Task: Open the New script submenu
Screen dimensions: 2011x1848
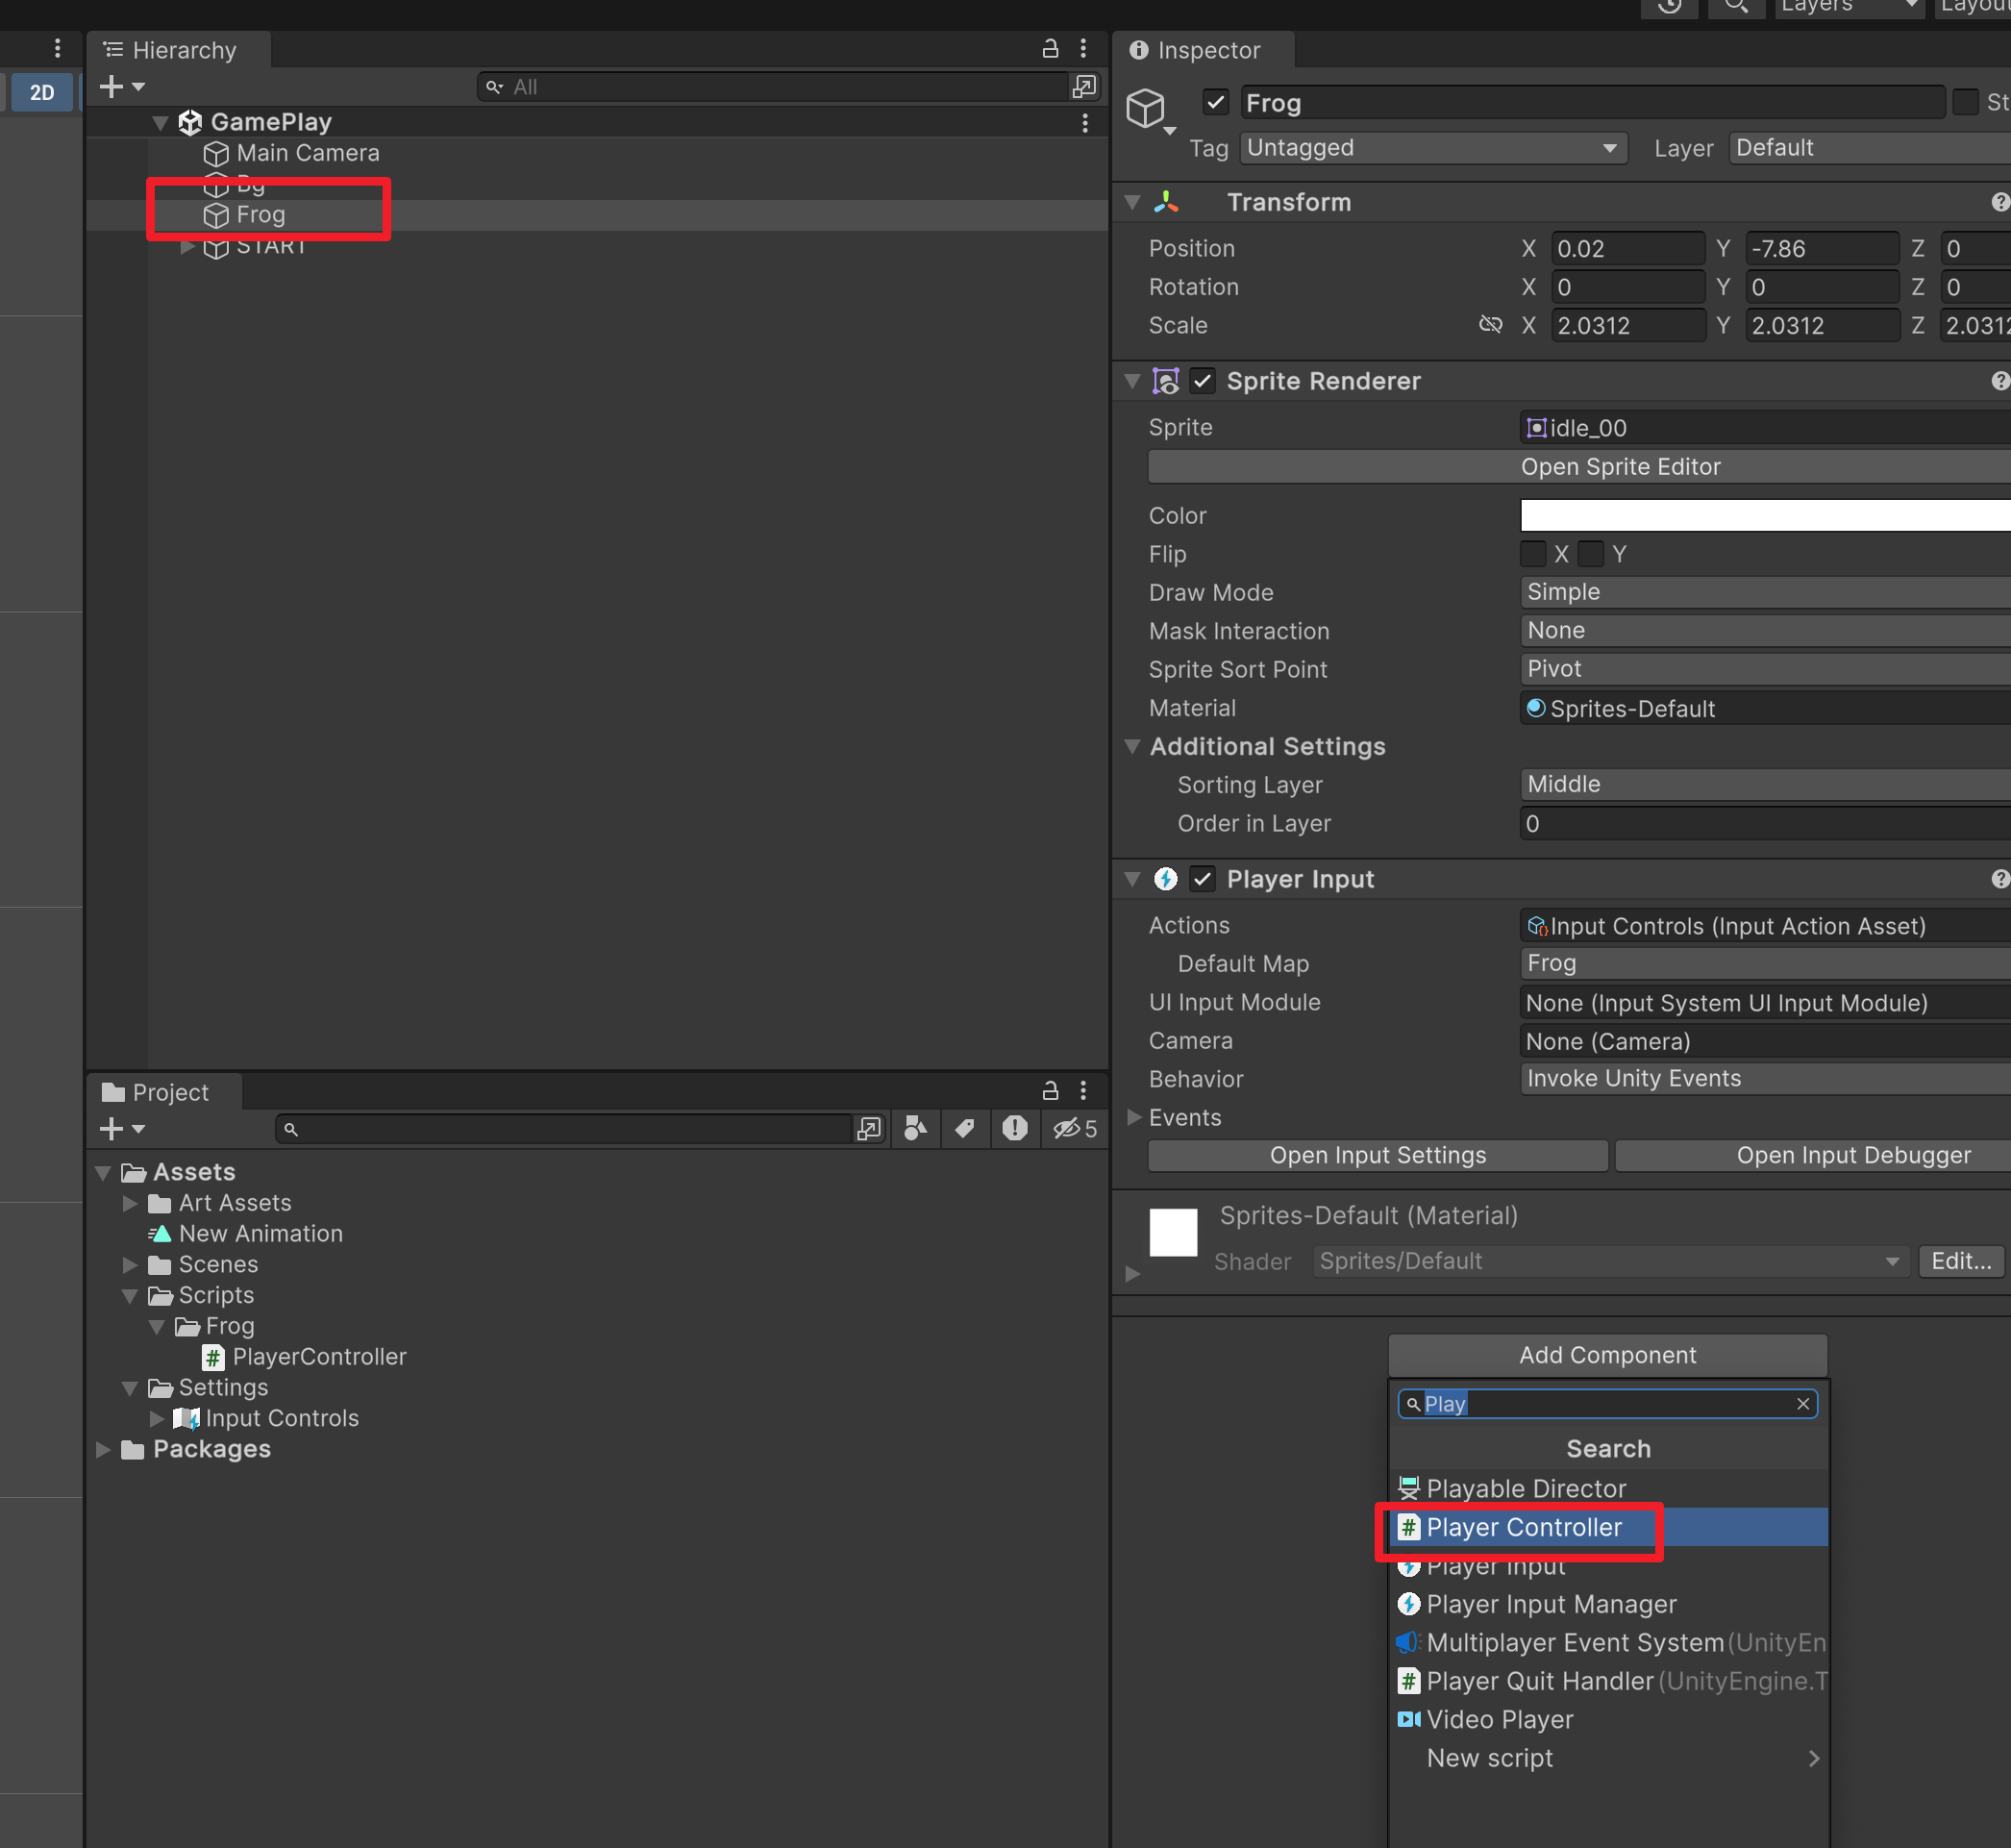Action: [x=1608, y=1758]
